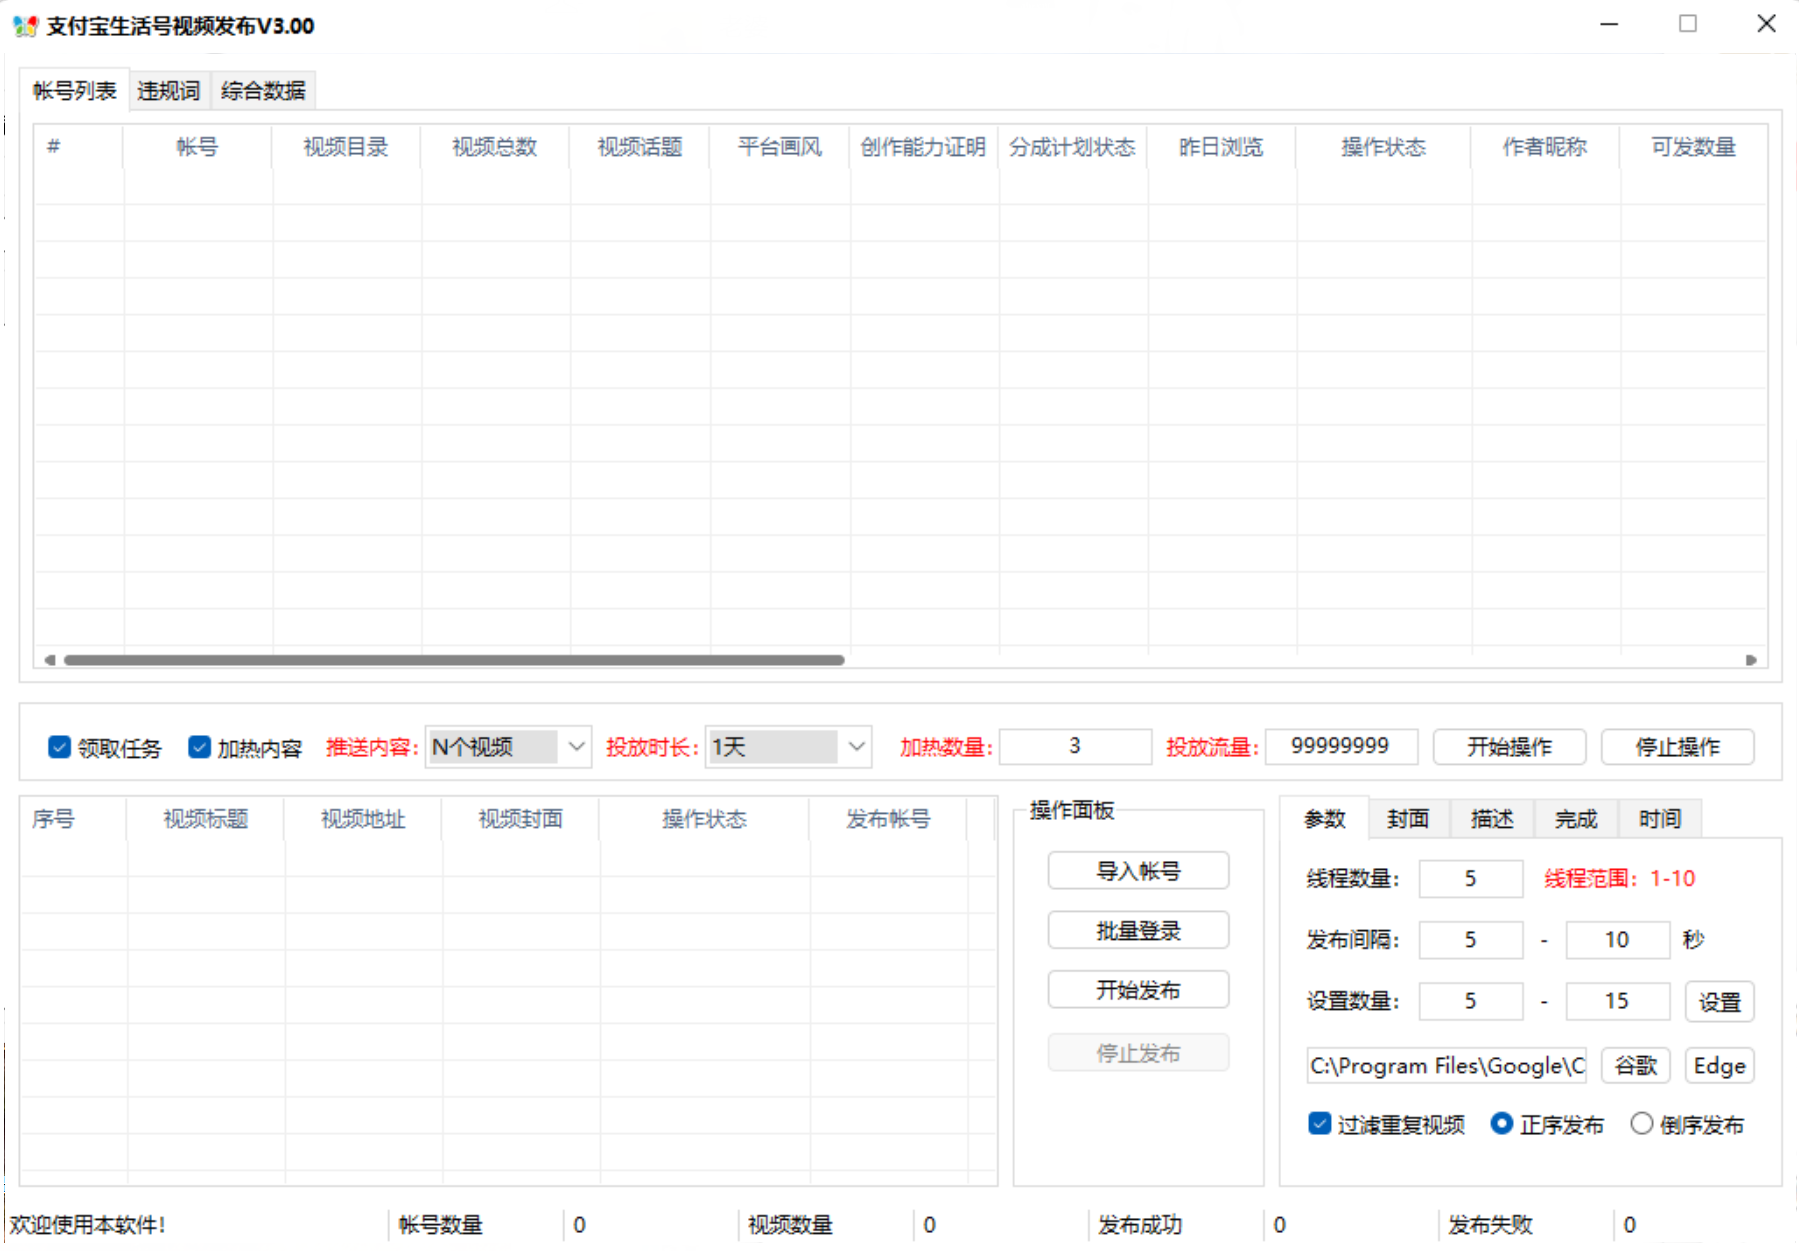
Task: Open the 综合数据 tab
Action: [x=263, y=91]
